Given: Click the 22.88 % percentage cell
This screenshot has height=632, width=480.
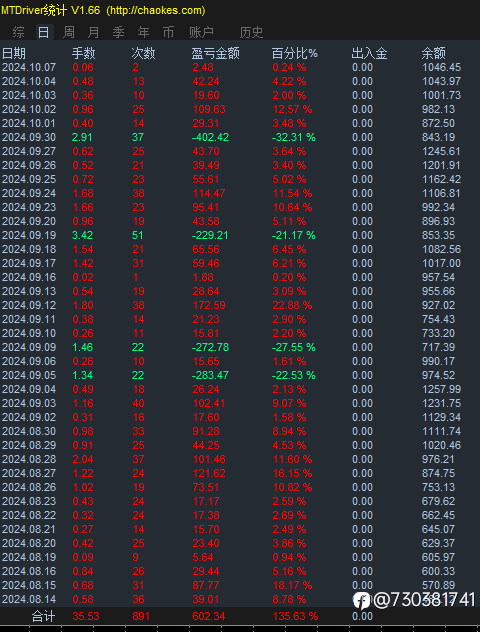Looking at the screenshot, I should pos(292,305).
